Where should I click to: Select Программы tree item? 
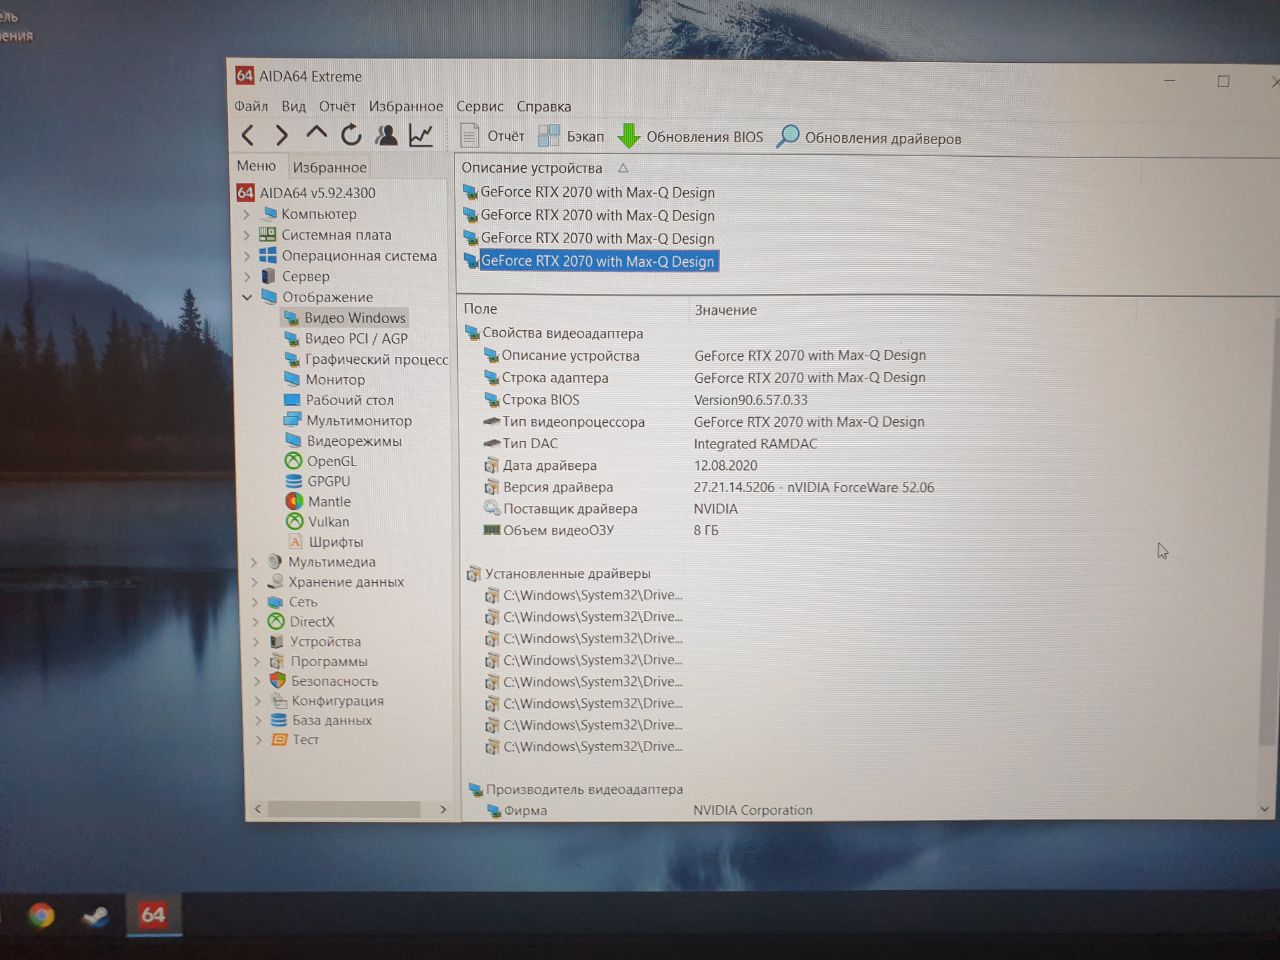(x=318, y=661)
